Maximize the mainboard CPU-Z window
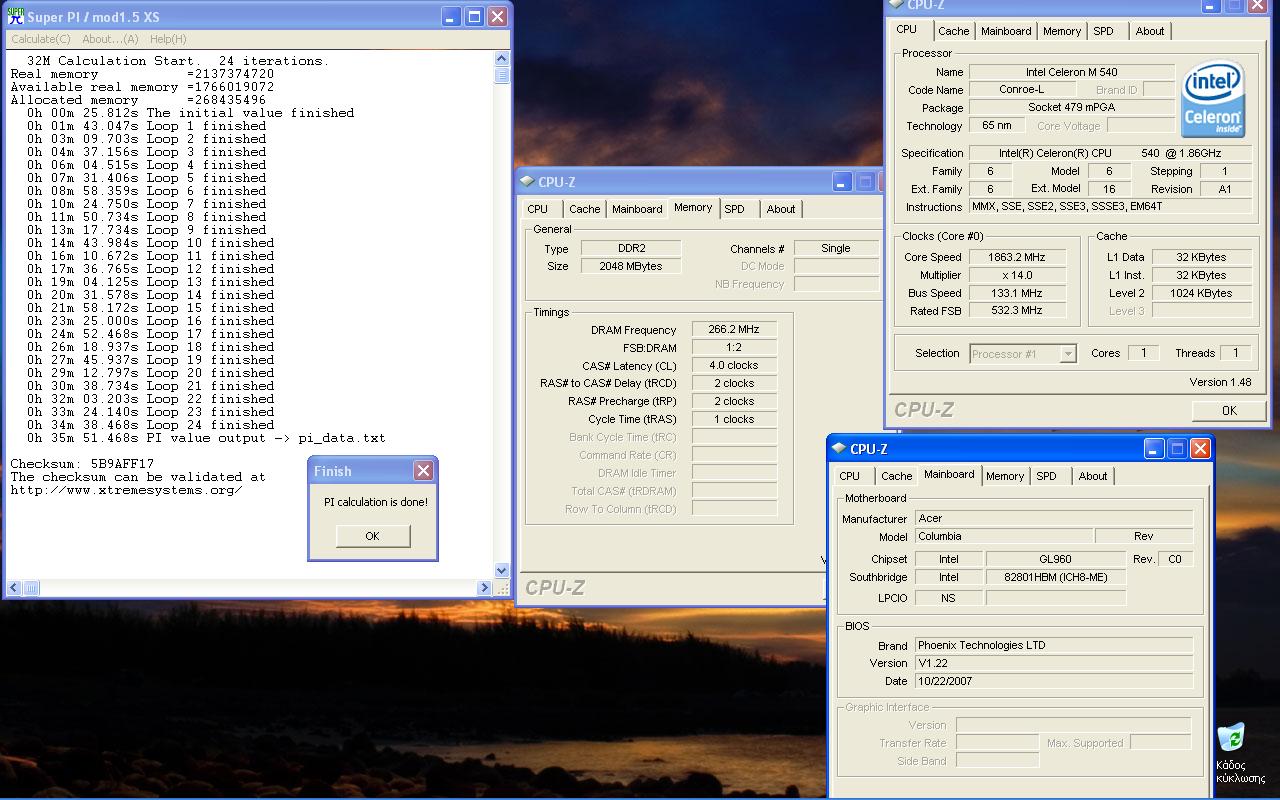Screen dimensions: 1280x800 coord(1177,449)
